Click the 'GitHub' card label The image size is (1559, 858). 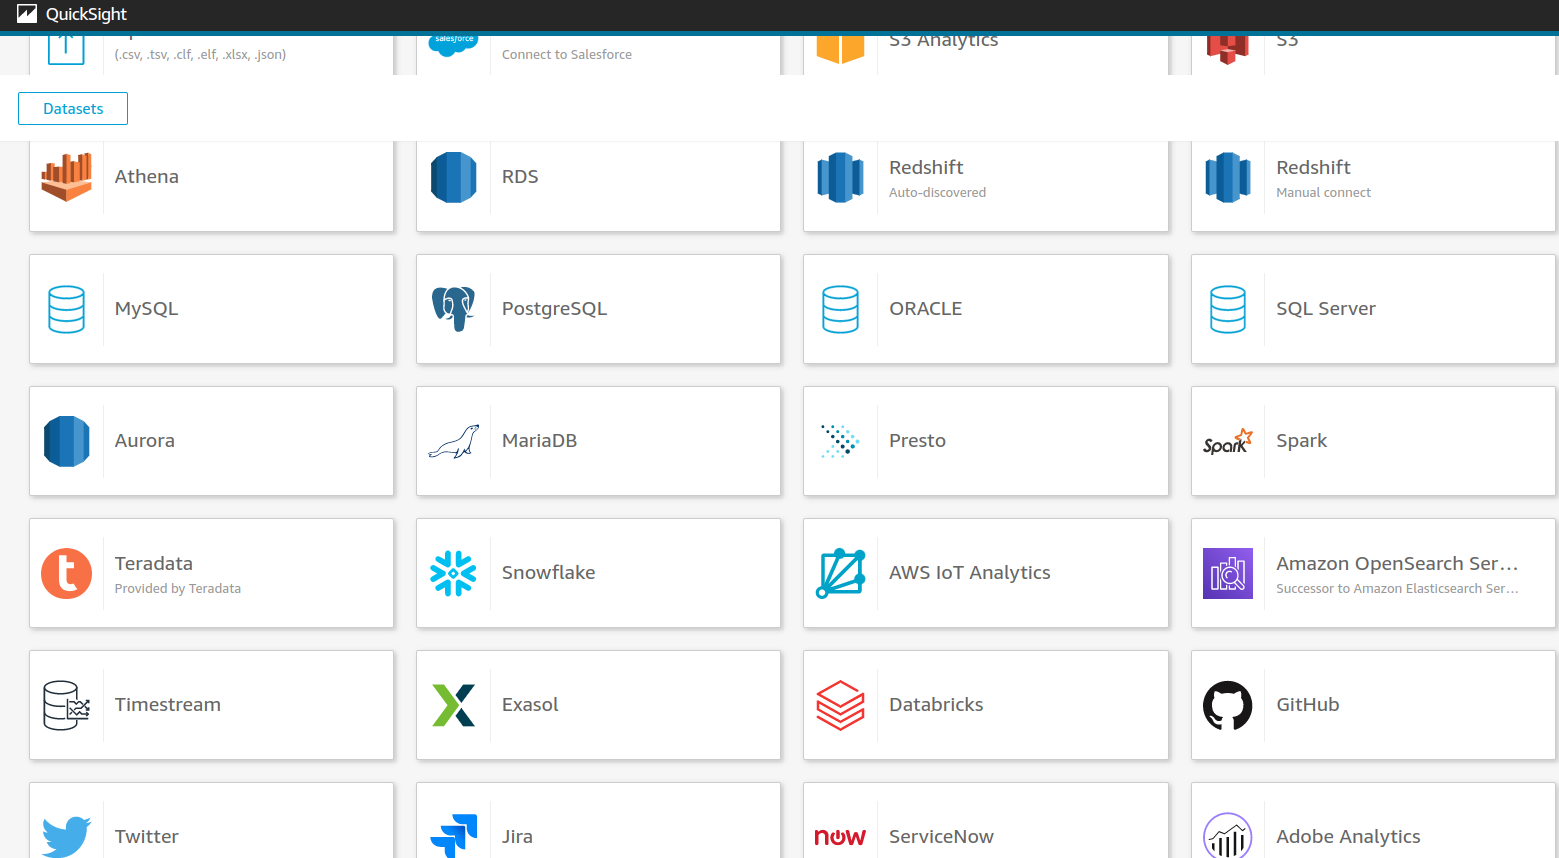tap(1308, 705)
